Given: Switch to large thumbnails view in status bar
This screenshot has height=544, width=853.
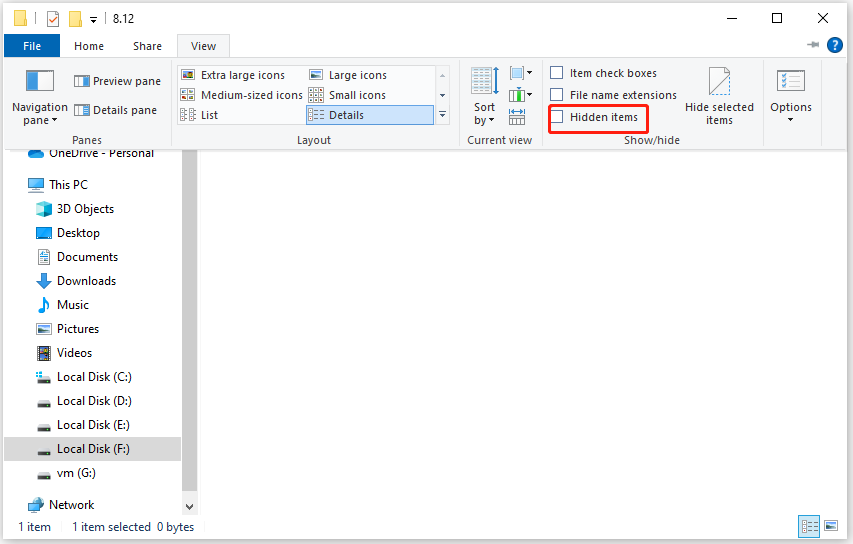Looking at the screenshot, I should [x=831, y=526].
